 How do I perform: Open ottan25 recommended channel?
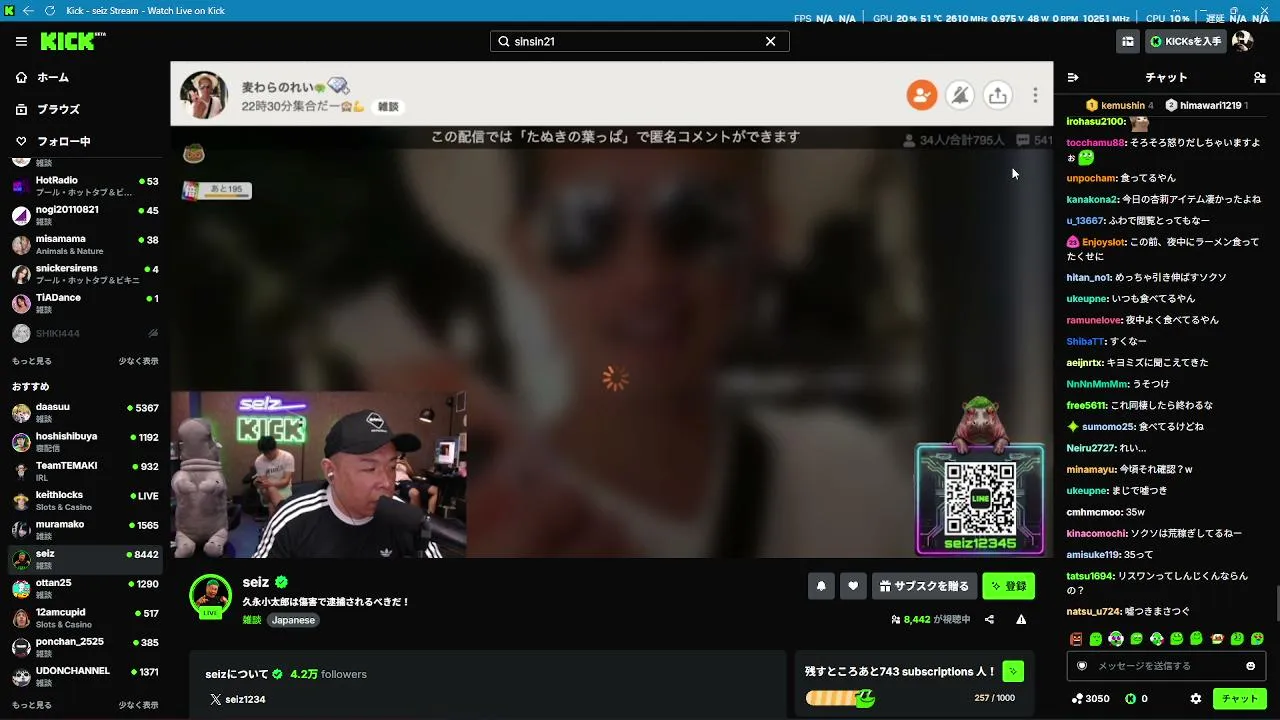pyautogui.click(x=86, y=588)
